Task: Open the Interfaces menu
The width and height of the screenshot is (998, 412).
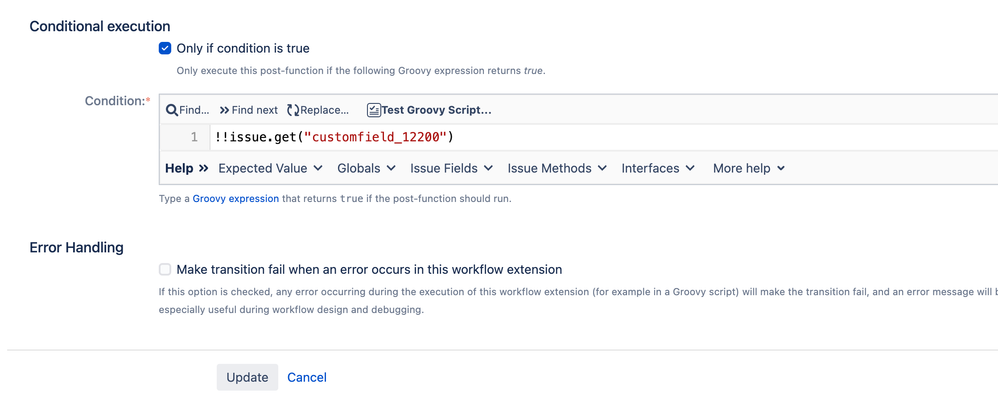Action: pos(658,168)
